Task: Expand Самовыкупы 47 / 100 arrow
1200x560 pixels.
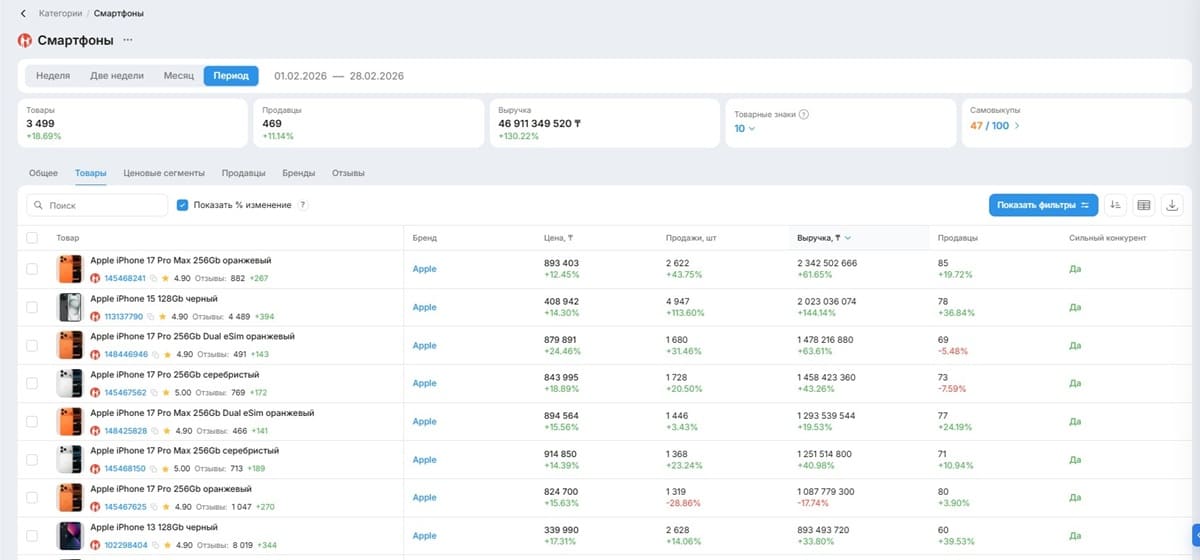Action: coord(1017,126)
